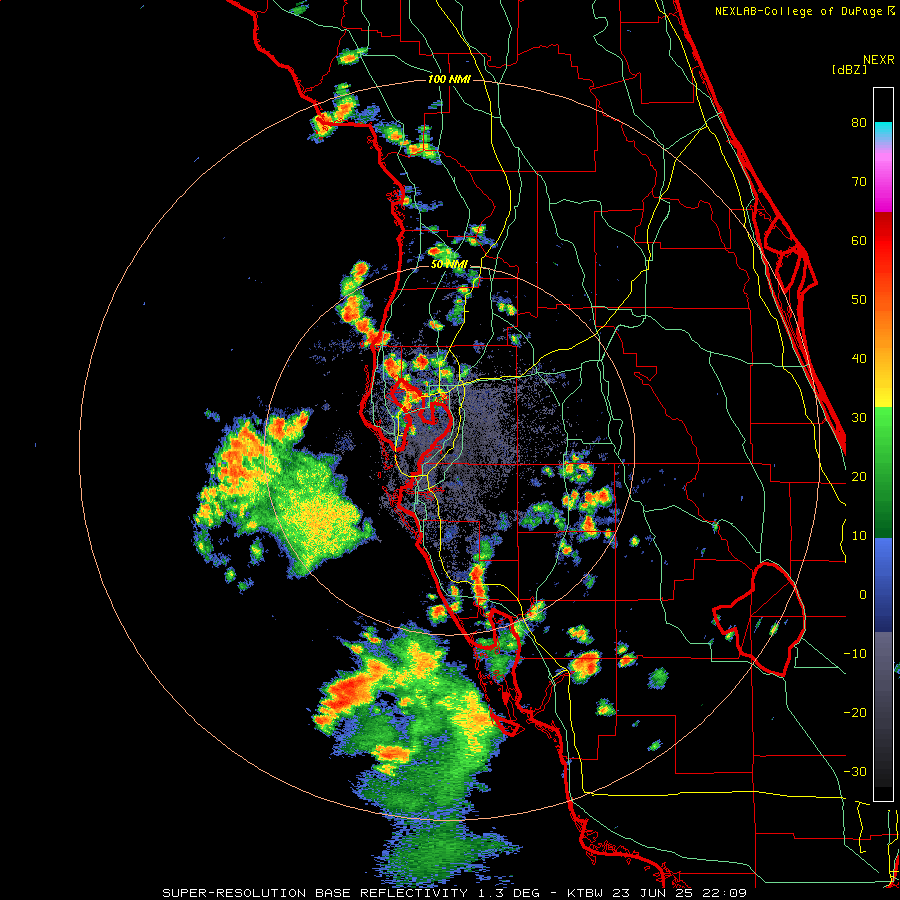The image size is (900, 900).
Task: Click the 40 value on the color scale
Action: pos(859,359)
